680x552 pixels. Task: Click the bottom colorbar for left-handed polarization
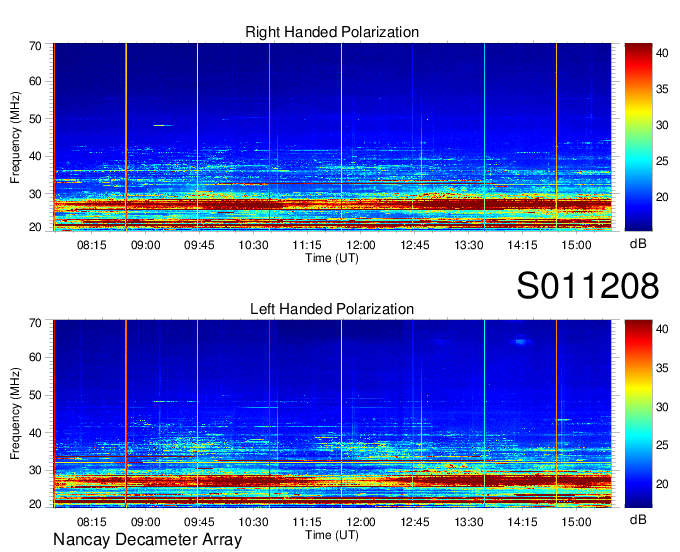[x=638, y=414]
